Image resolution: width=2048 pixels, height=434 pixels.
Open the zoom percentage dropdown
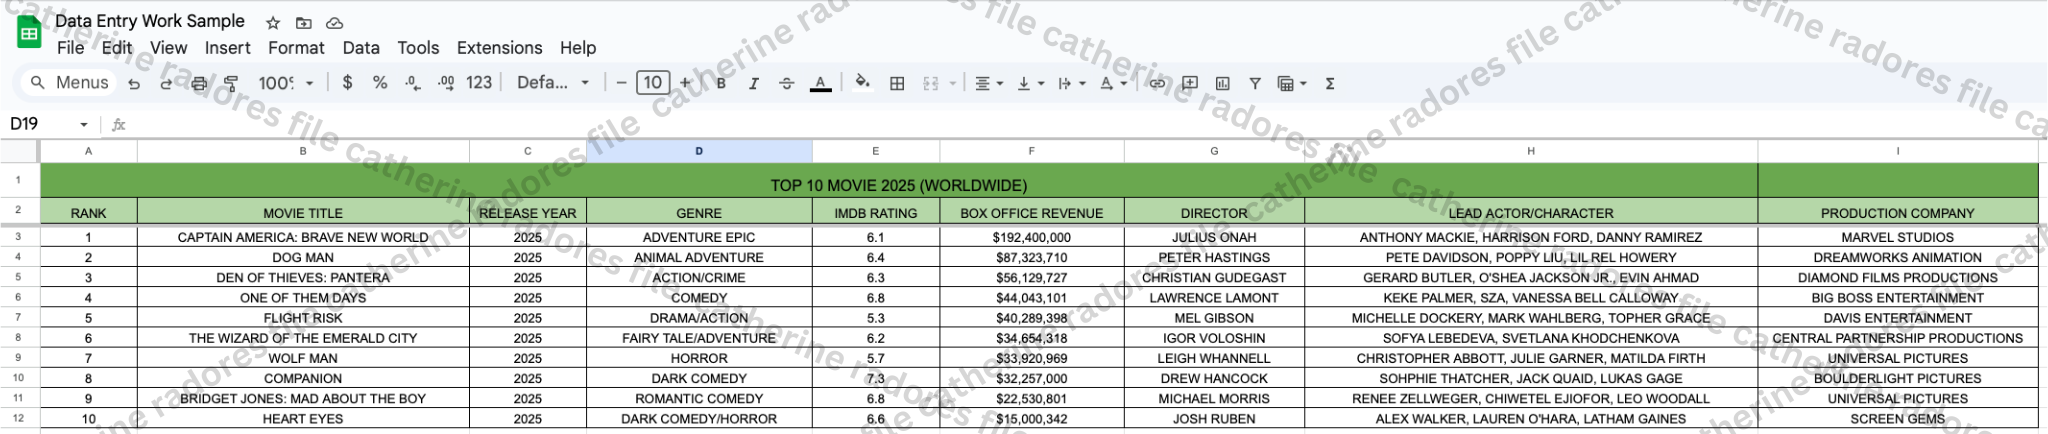[286, 83]
